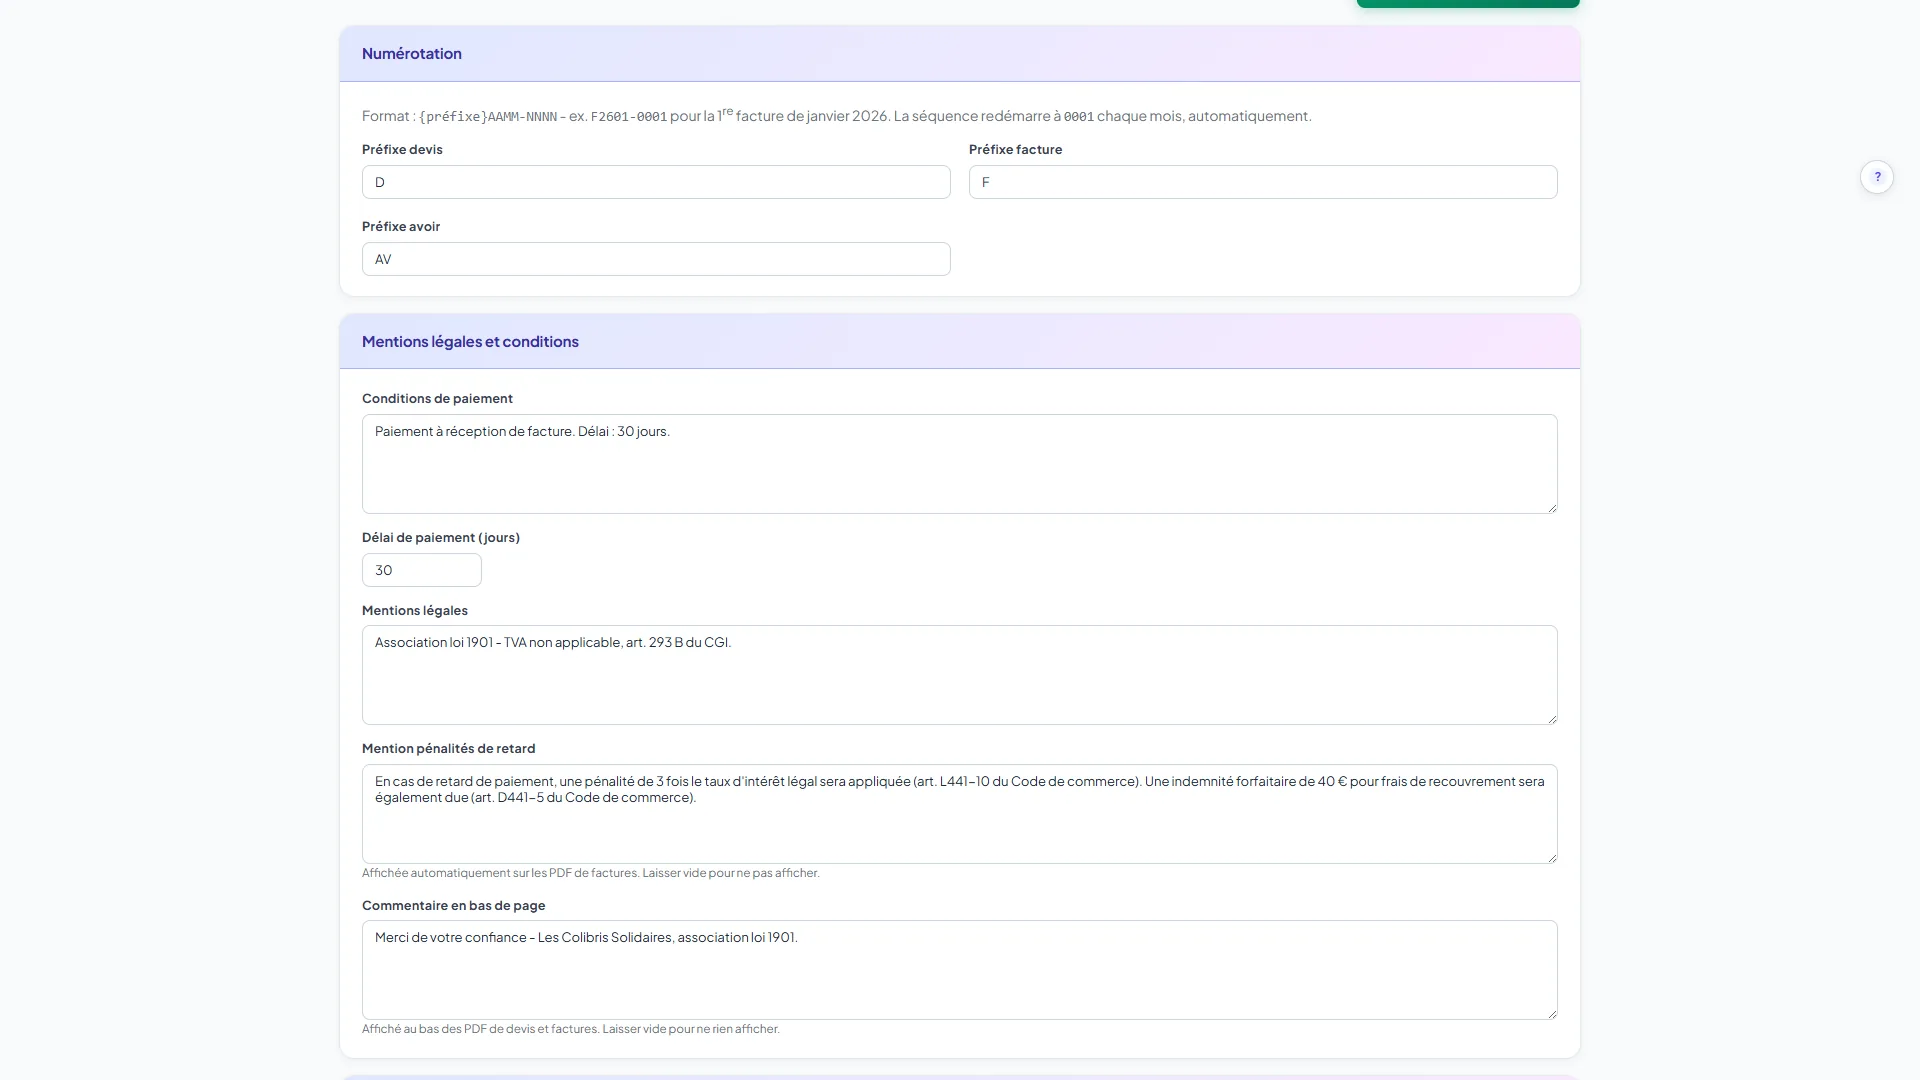1920x1080 pixels.
Task: Click the 'Mention pénalités de retard' label
Action: [449, 748]
